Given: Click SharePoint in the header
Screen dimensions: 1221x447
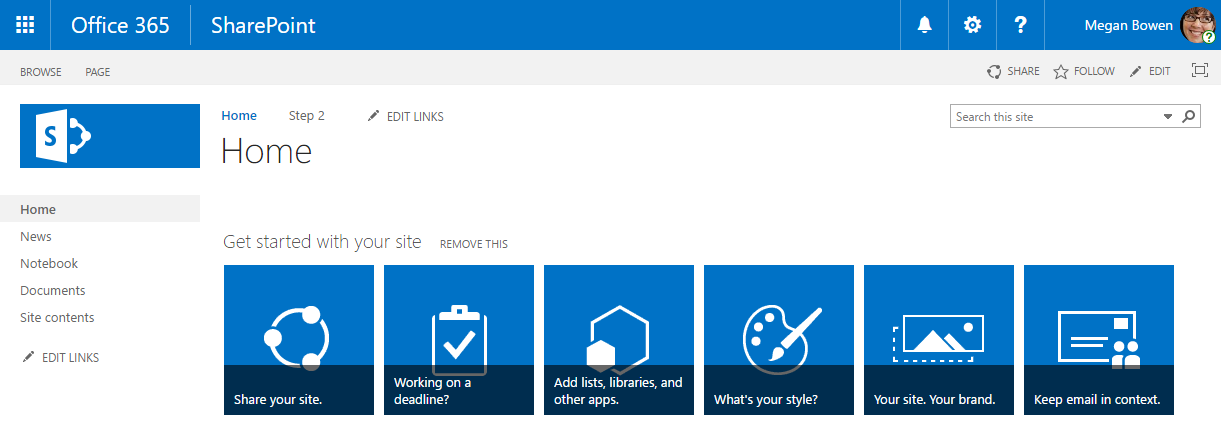Looking at the screenshot, I should [263, 25].
